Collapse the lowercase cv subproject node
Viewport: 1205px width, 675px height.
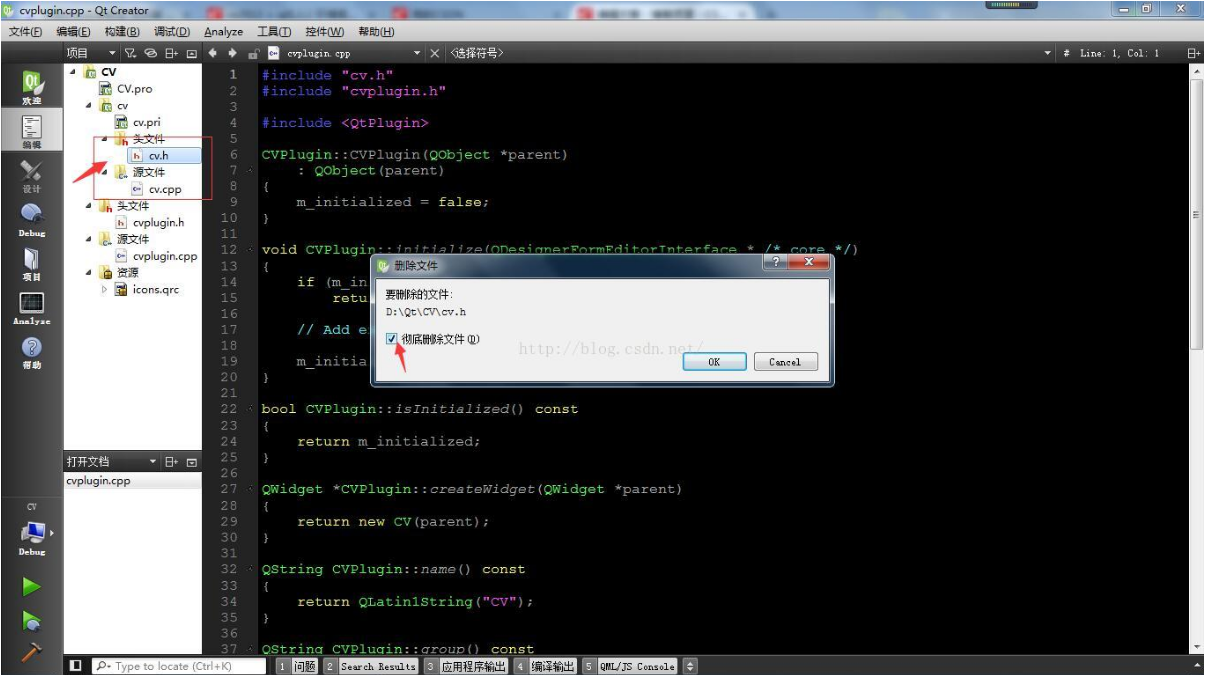89,105
